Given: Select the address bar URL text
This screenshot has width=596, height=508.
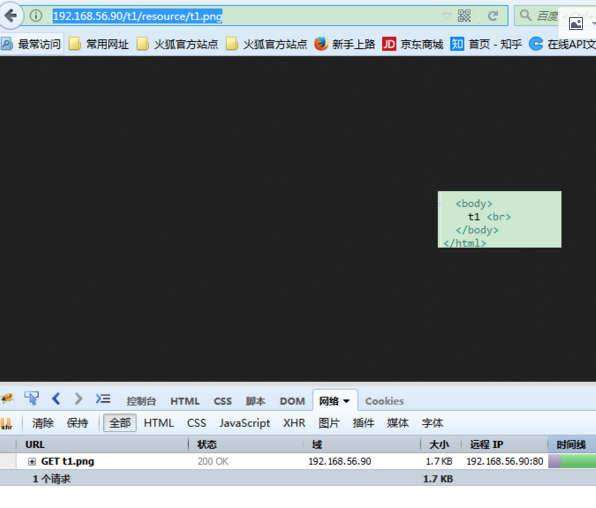Looking at the screenshot, I should [x=138, y=16].
